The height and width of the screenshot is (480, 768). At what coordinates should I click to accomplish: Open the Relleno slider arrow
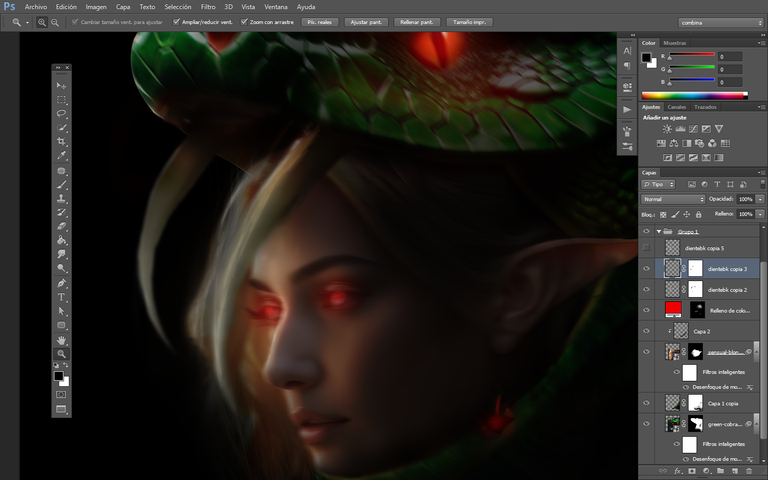760,214
